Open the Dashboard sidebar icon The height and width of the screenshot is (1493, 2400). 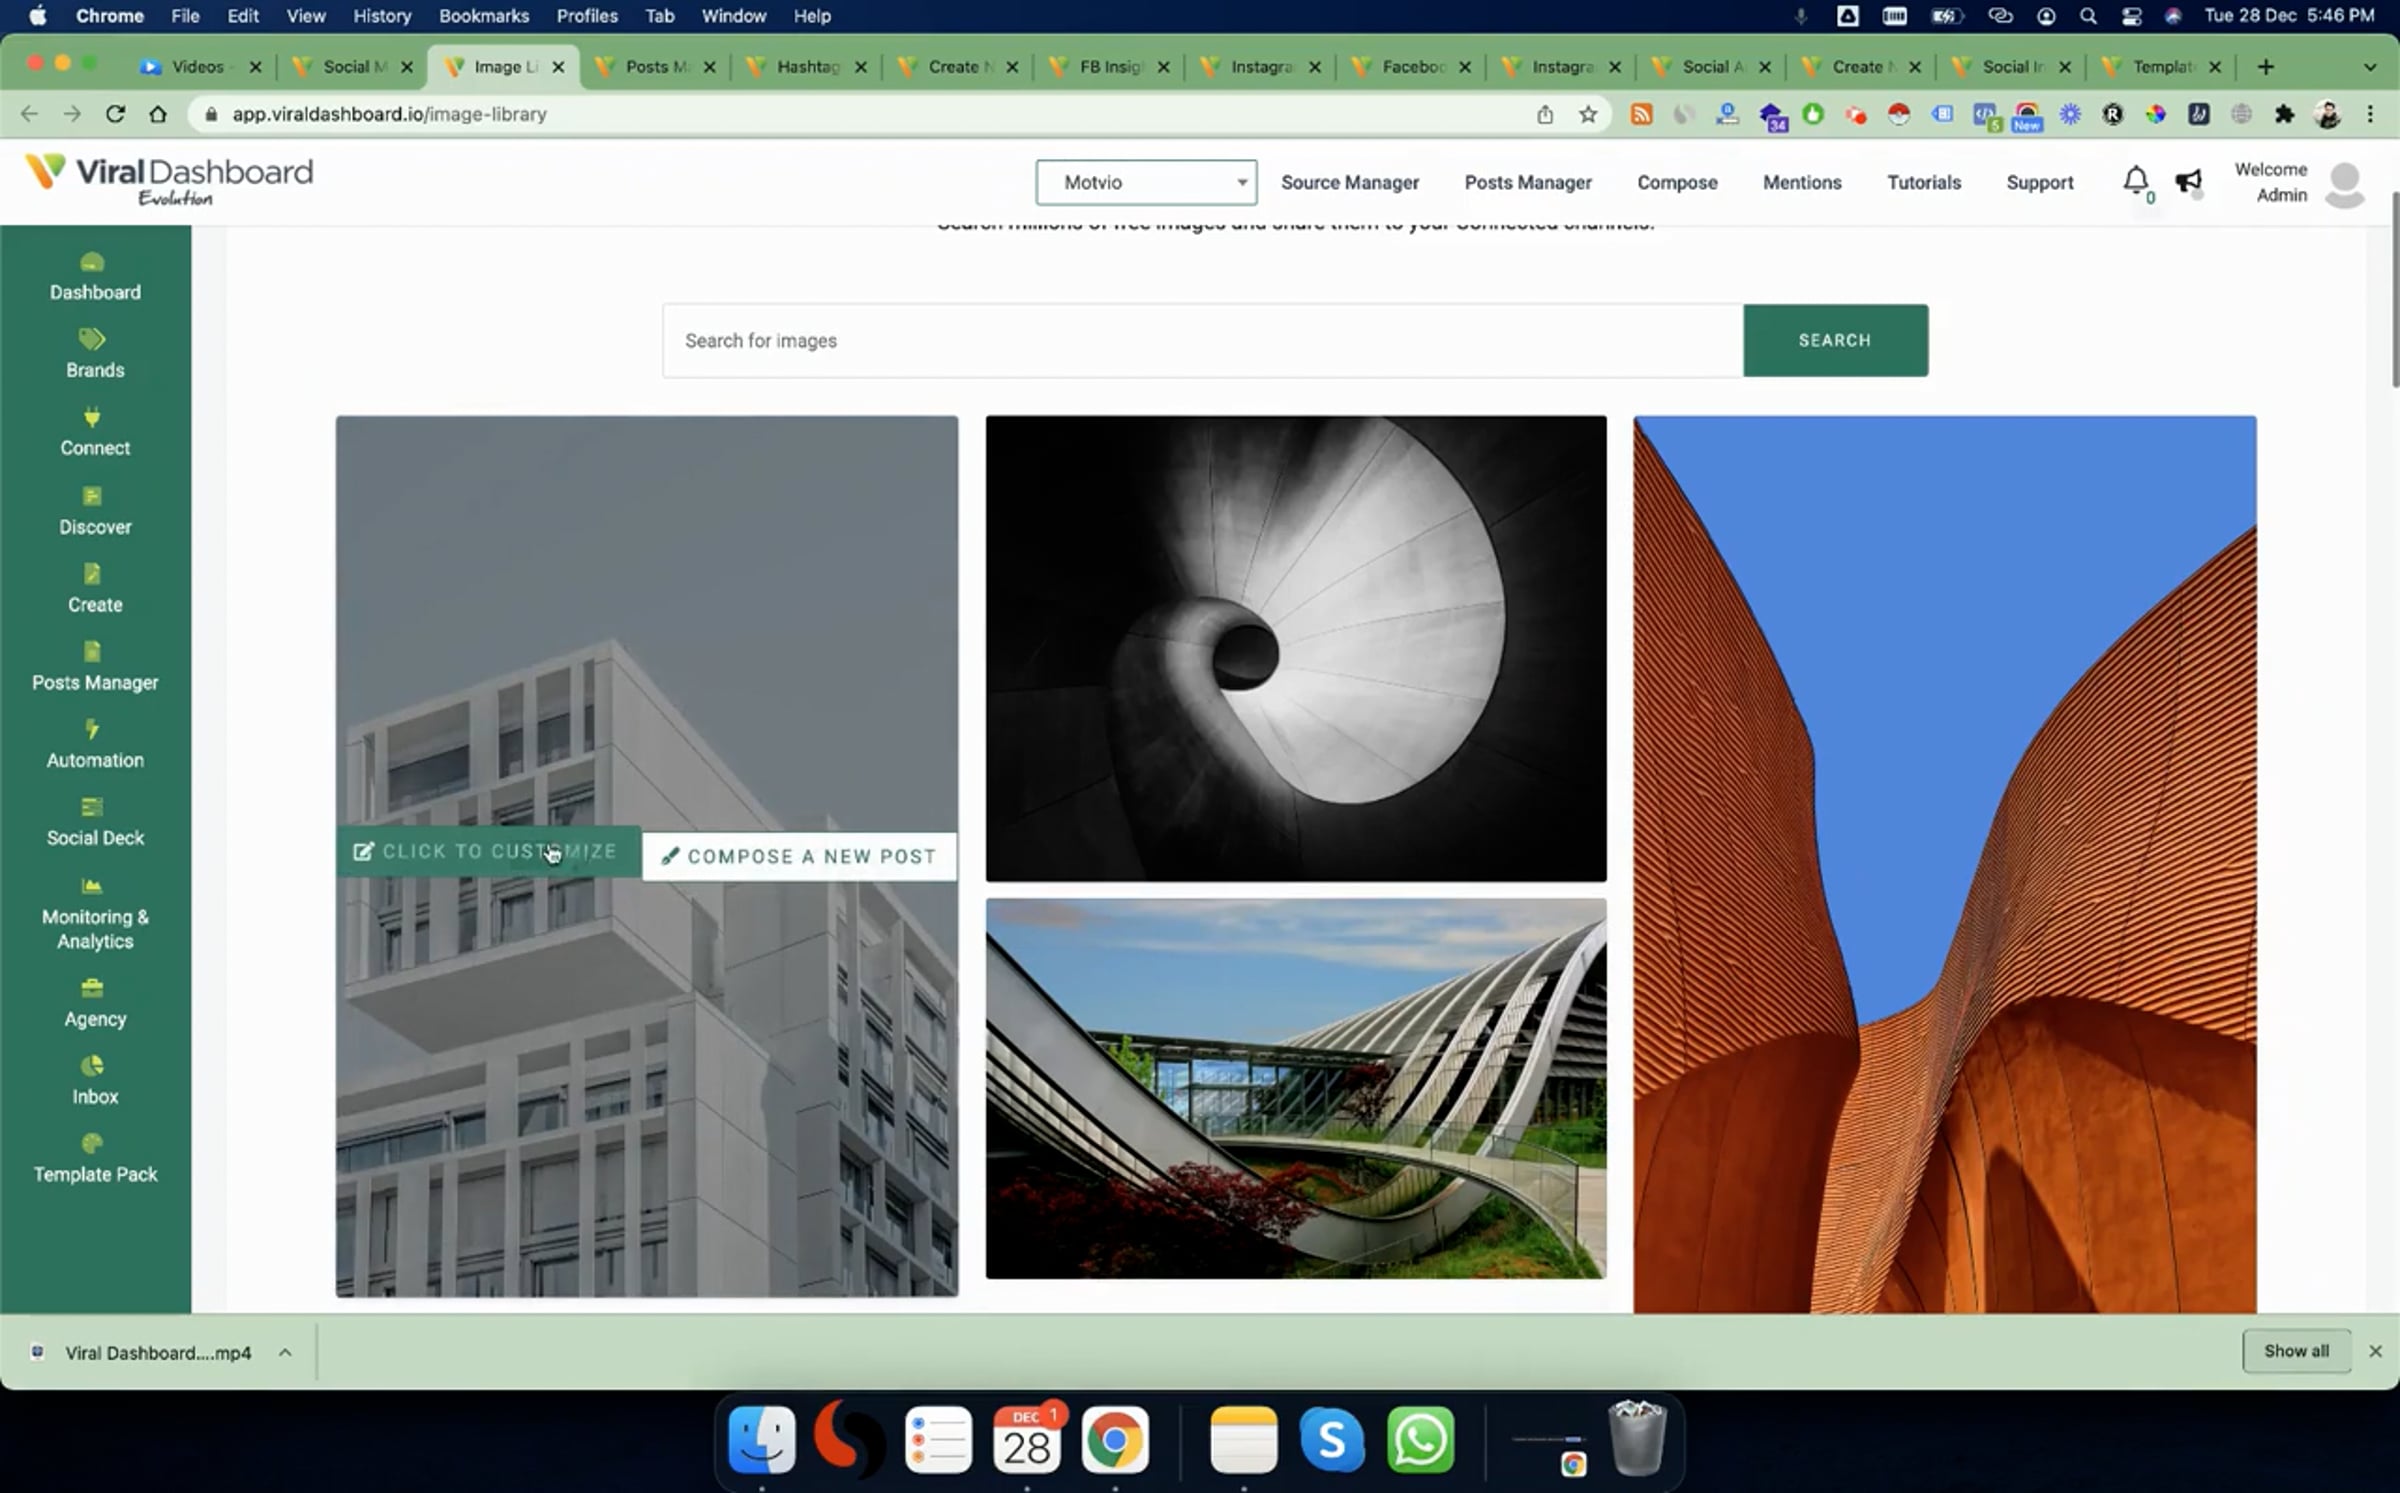[x=92, y=263]
